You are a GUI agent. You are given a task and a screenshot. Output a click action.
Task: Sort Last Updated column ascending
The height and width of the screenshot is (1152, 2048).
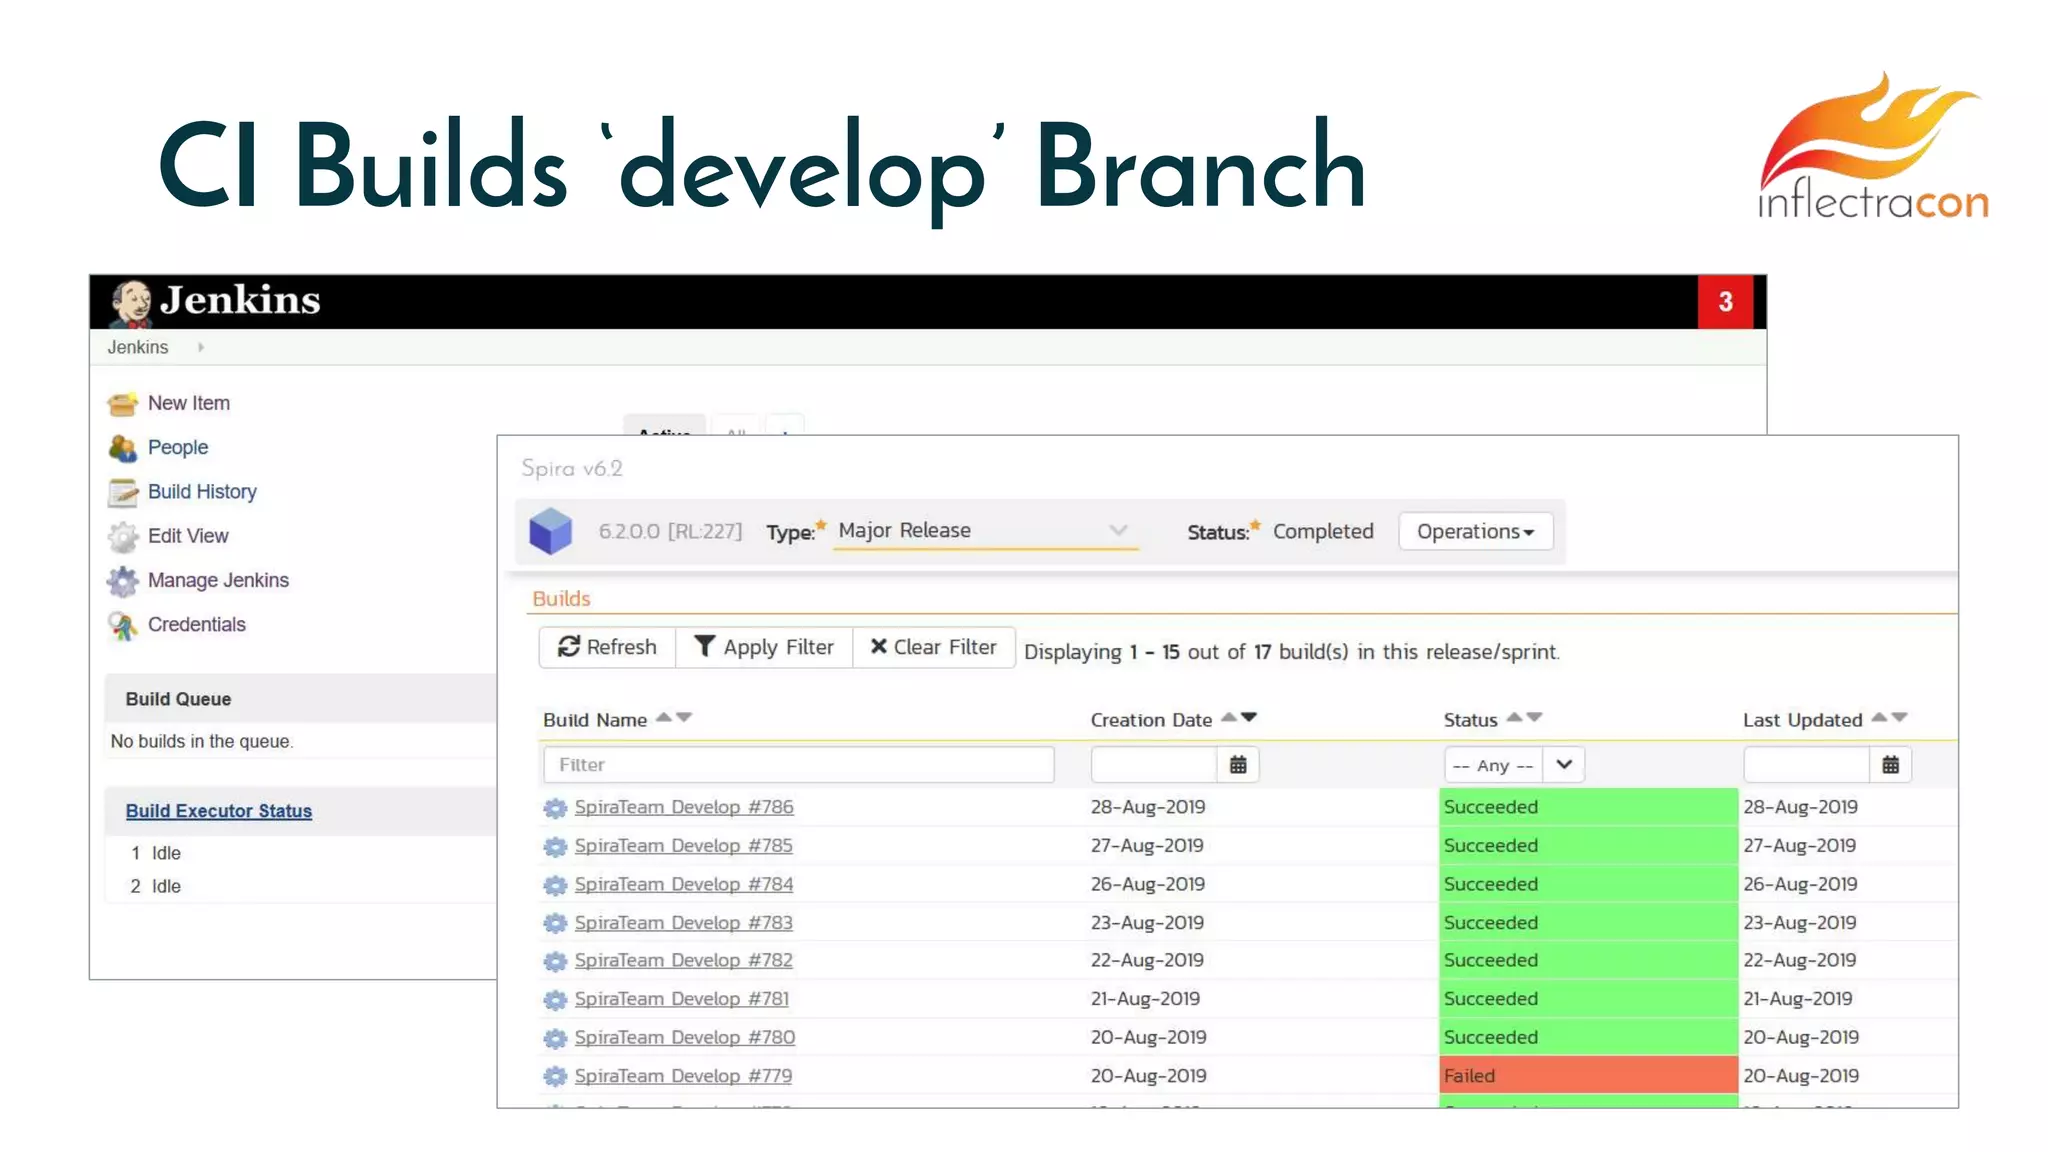click(x=1879, y=717)
